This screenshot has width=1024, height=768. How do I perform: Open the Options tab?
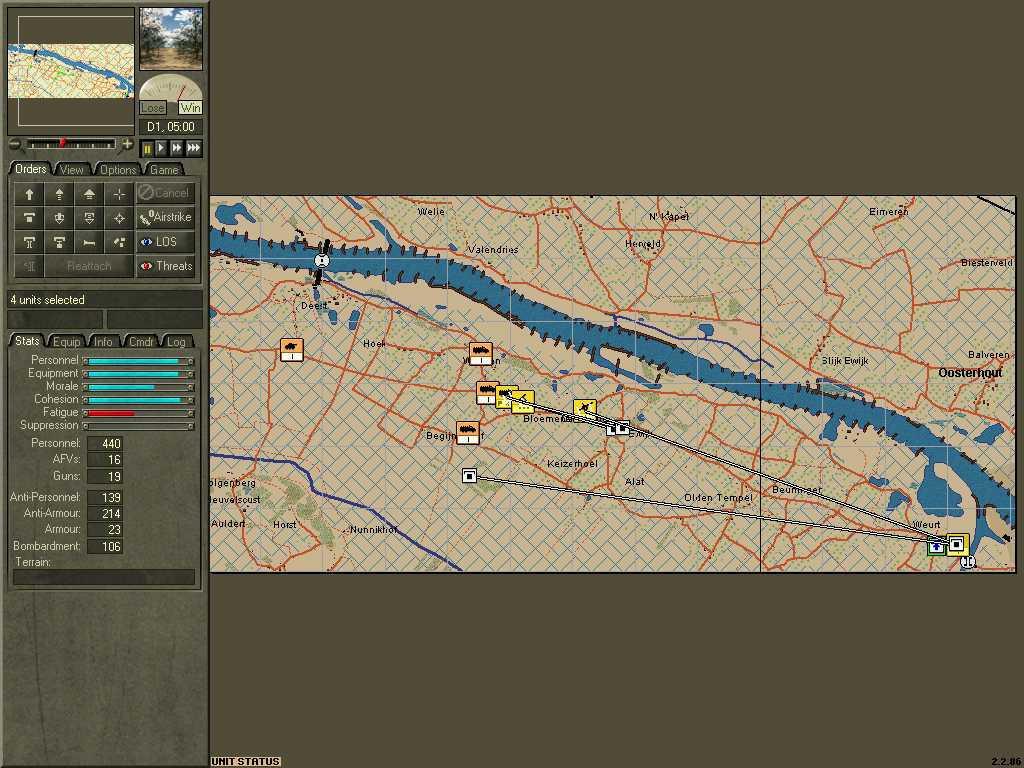pos(118,170)
